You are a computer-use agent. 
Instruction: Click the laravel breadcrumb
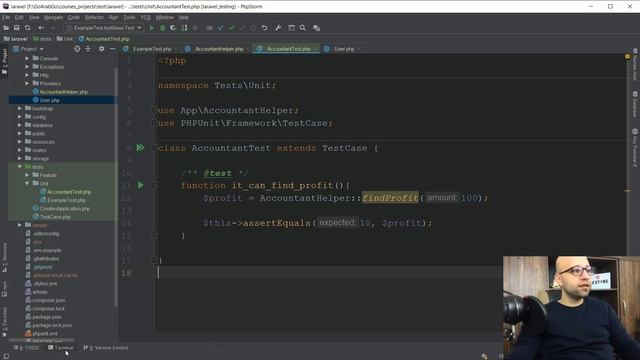(x=15, y=39)
